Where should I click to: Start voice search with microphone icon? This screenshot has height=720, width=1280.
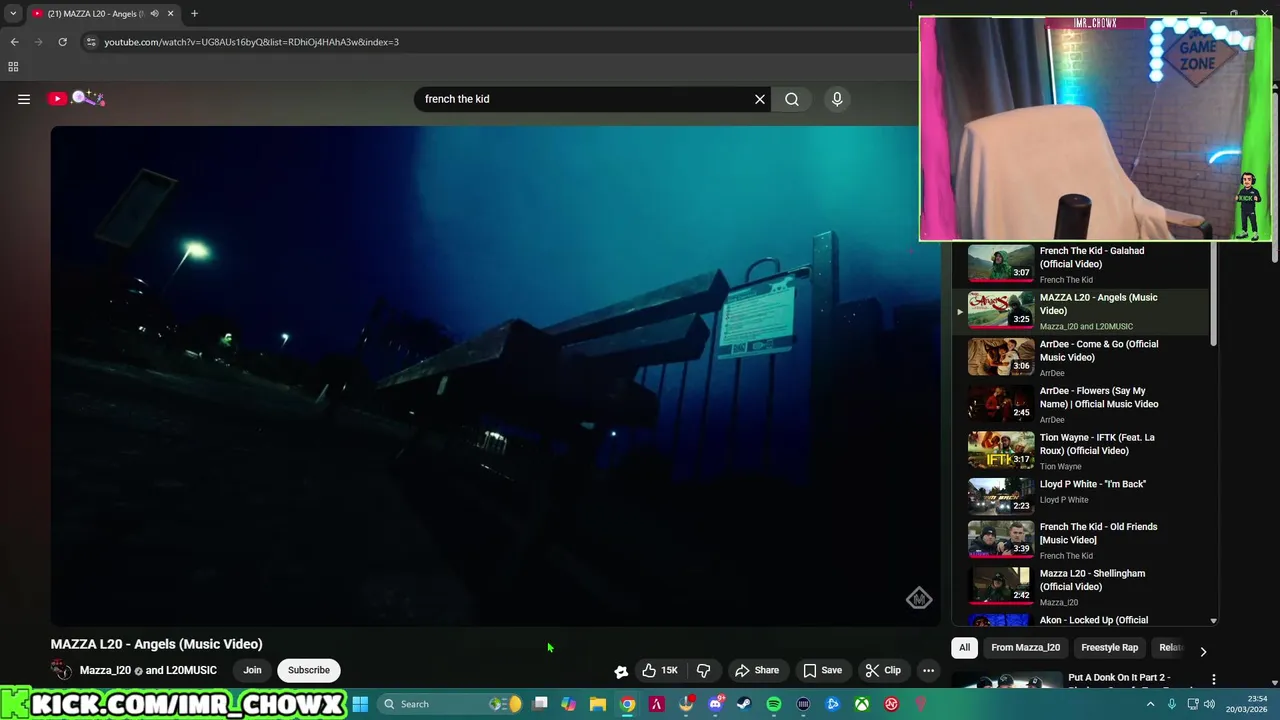point(837,99)
